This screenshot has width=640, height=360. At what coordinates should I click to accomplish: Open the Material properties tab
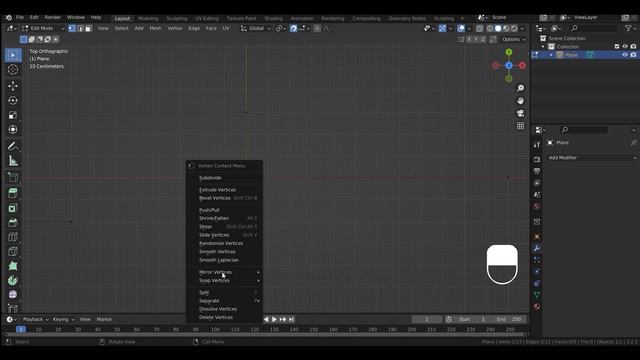coord(537,307)
